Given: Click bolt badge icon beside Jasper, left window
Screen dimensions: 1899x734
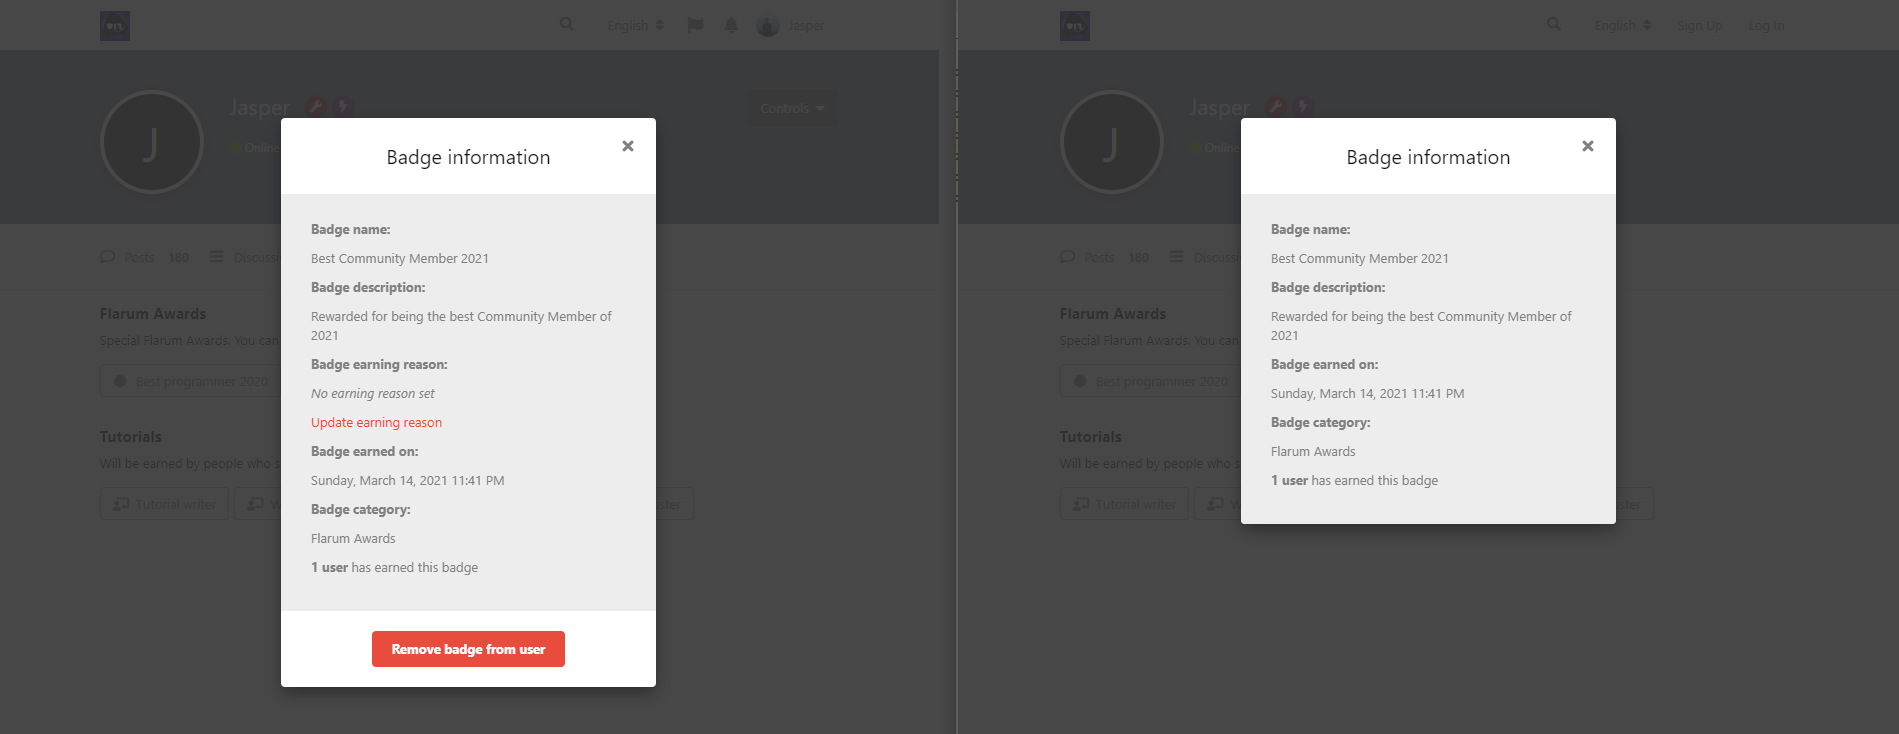Looking at the screenshot, I should [343, 106].
